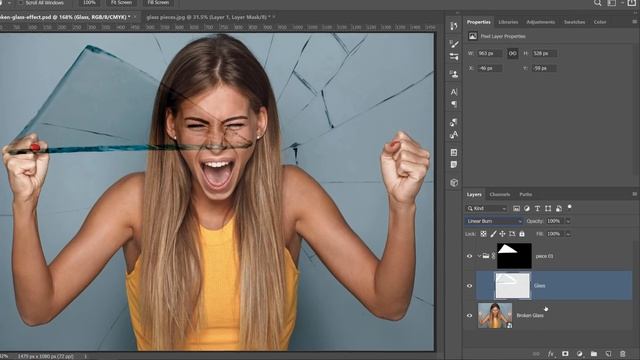Click the Pixel Layer Properties icon
The width and height of the screenshot is (640, 360).
[x=473, y=36]
